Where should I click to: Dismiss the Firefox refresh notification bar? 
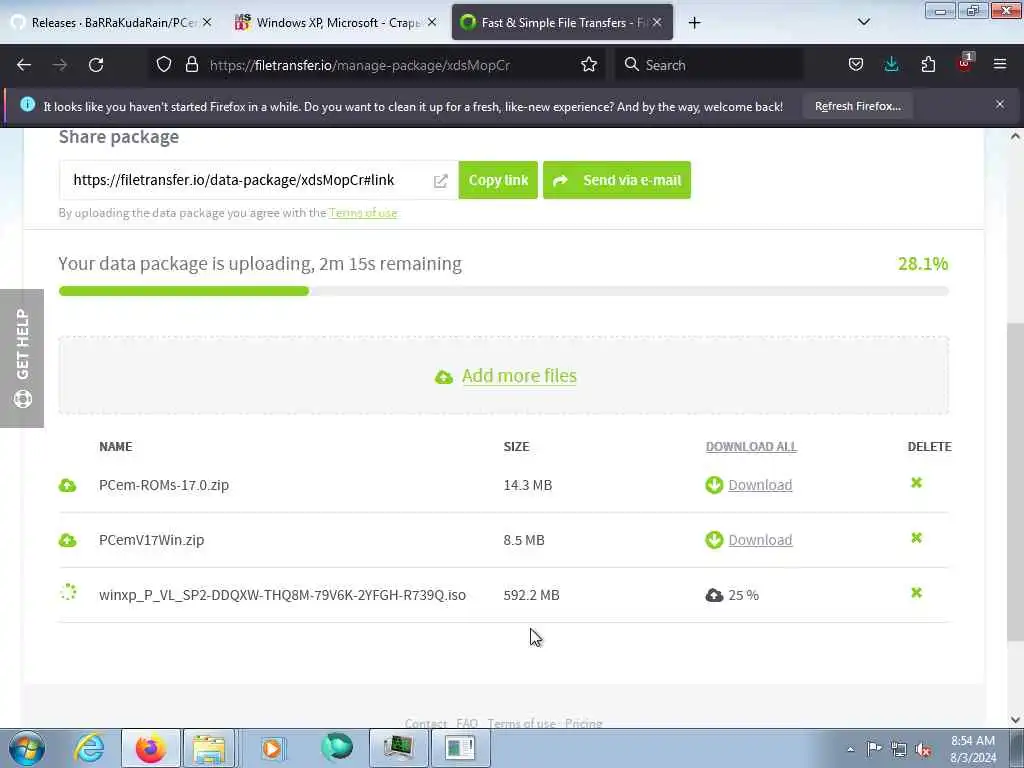coord(1000,104)
